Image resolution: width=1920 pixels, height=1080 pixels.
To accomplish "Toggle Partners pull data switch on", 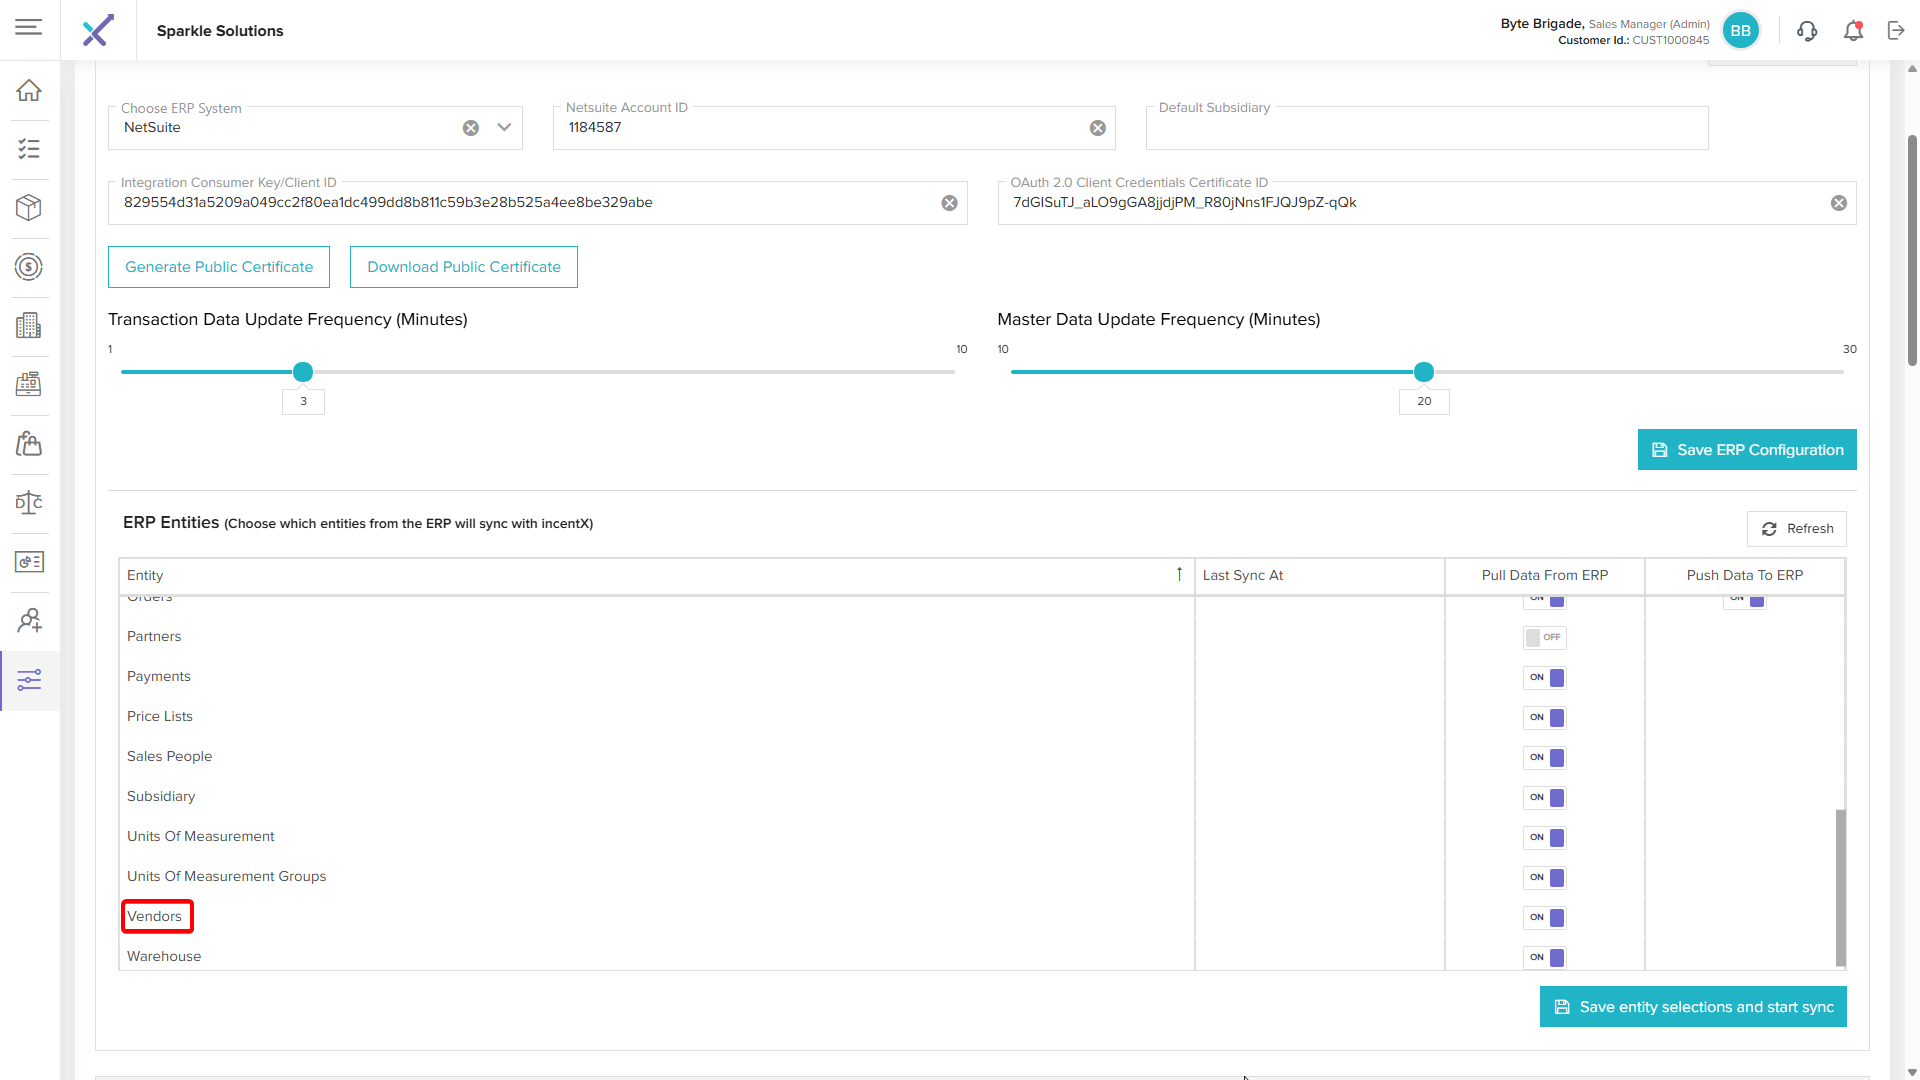I will (1544, 637).
